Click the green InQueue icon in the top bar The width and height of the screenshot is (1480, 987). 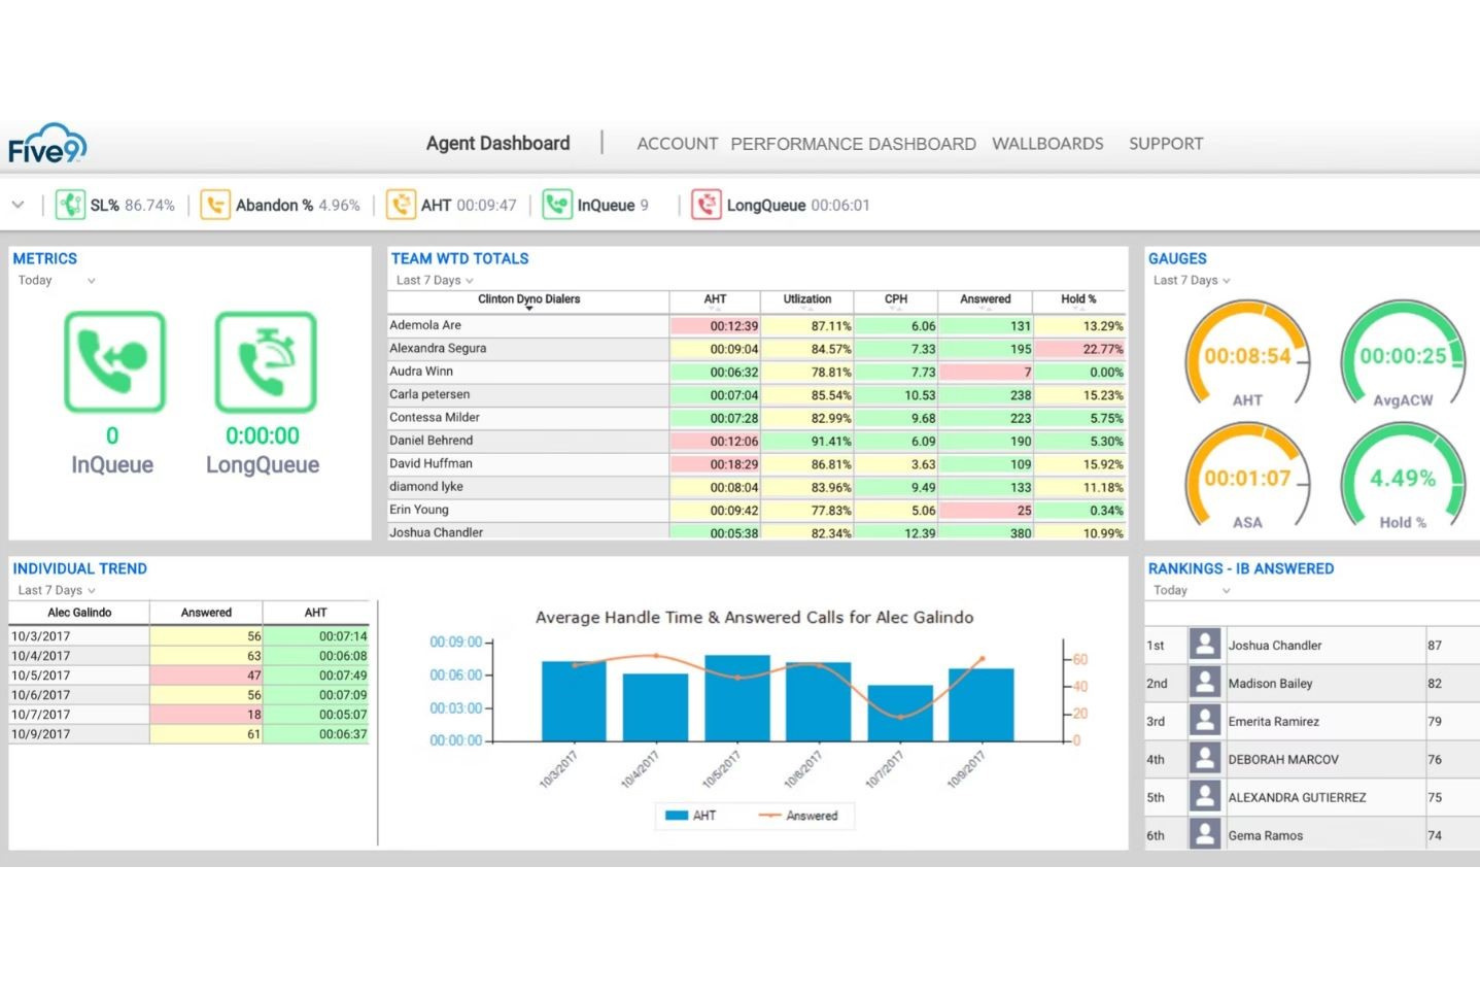(x=556, y=204)
